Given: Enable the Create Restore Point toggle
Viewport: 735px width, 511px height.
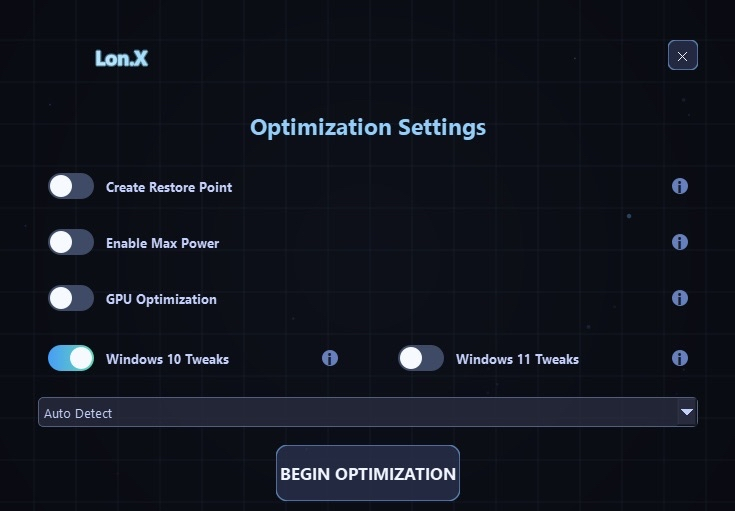Looking at the screenshot, I should pos(71,186).
